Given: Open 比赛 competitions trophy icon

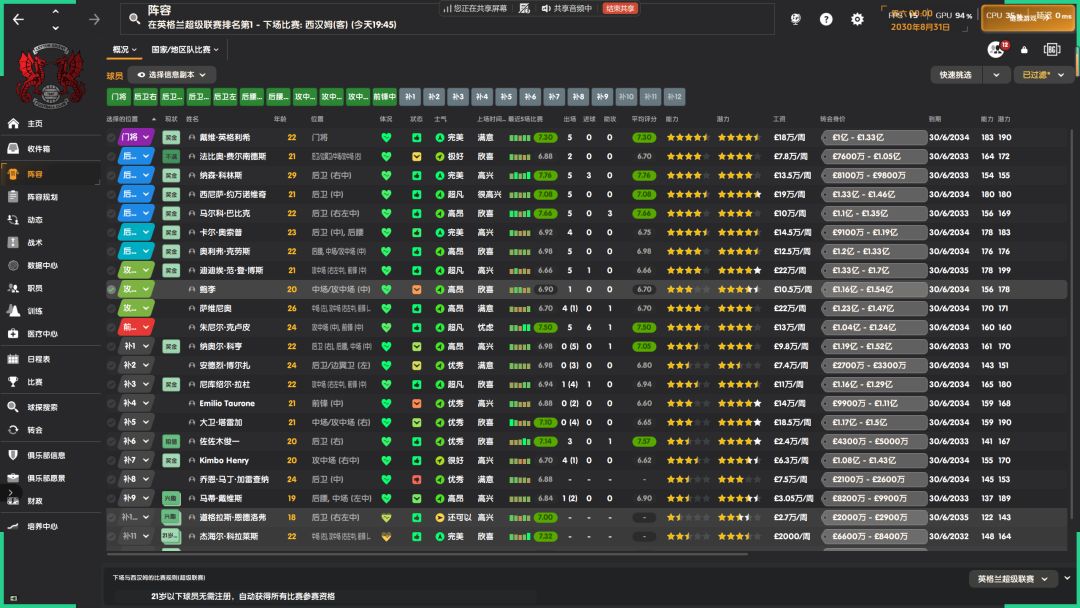Looking at the screenshot, I should pos(13,381).
